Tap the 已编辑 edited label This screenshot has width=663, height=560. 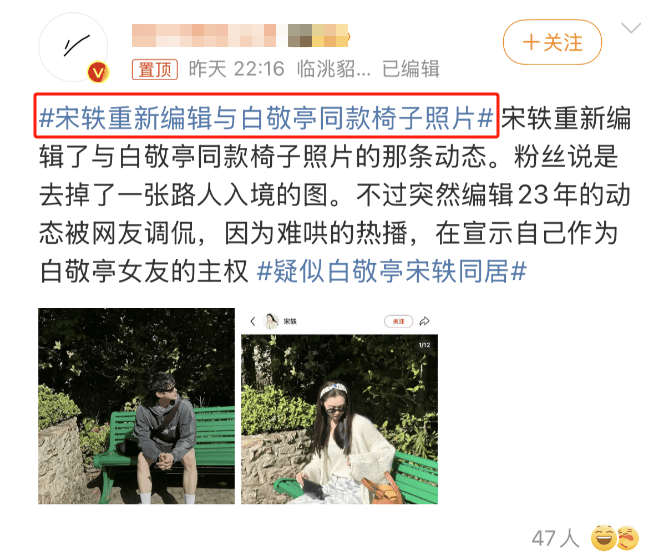click(411, 69)
